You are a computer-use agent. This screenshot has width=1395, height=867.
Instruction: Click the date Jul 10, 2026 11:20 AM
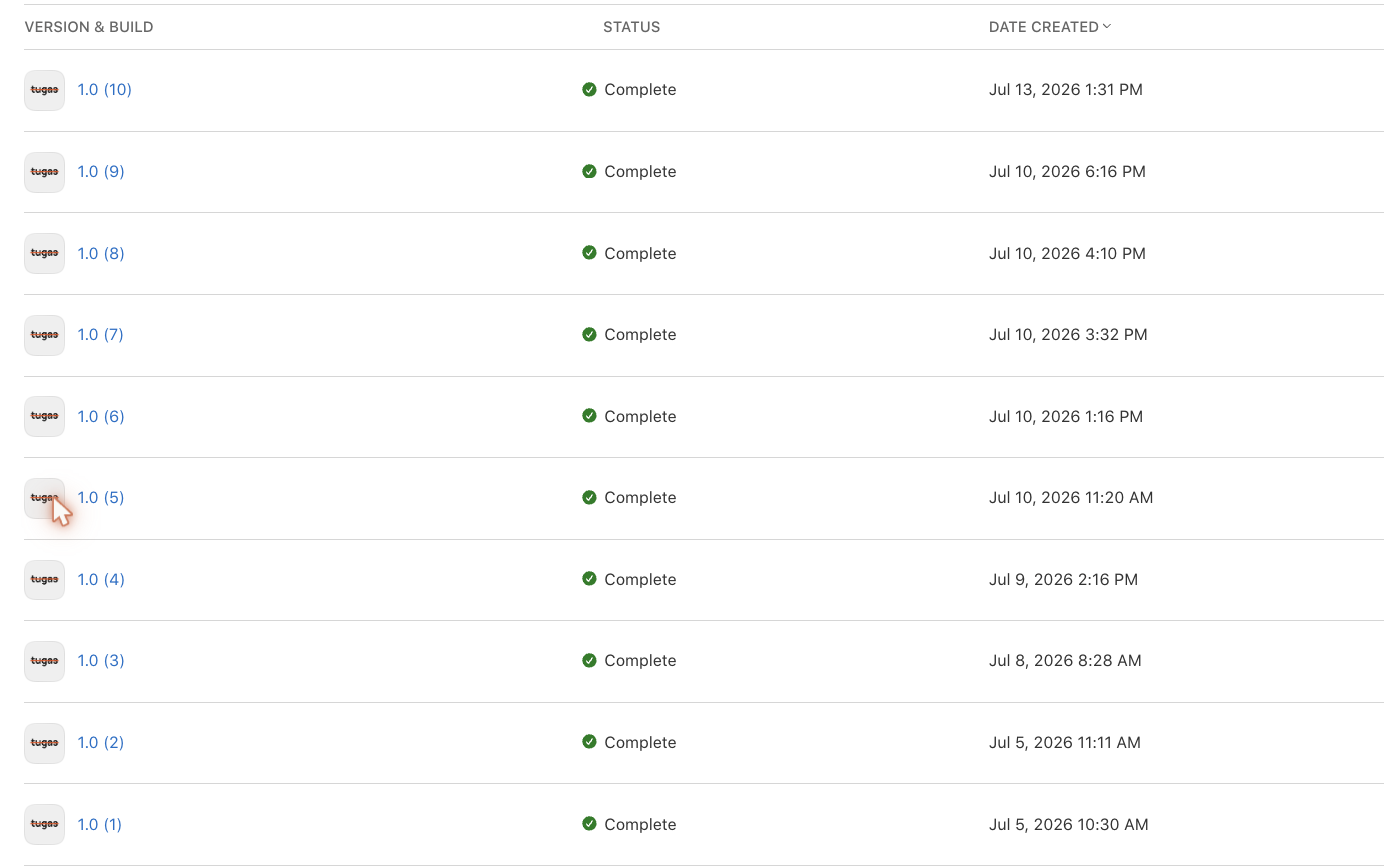(1071, 498)
